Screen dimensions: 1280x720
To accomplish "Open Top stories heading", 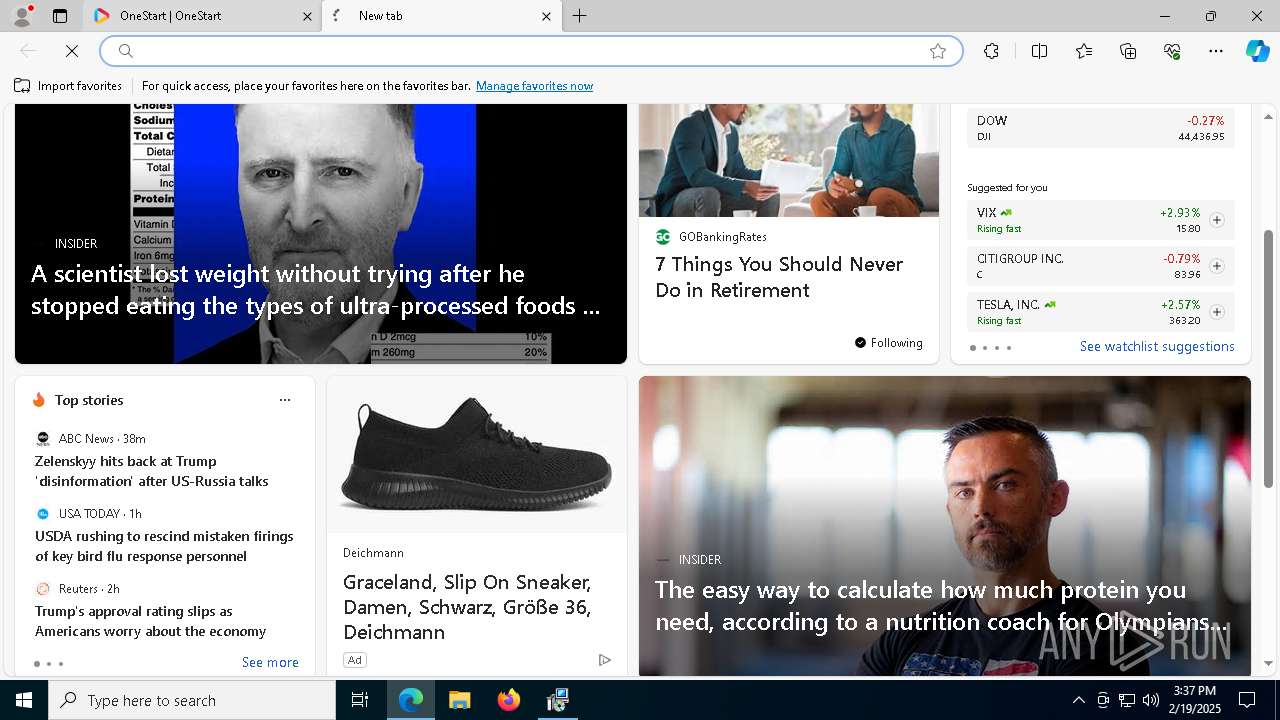I will tap(89, 400).
